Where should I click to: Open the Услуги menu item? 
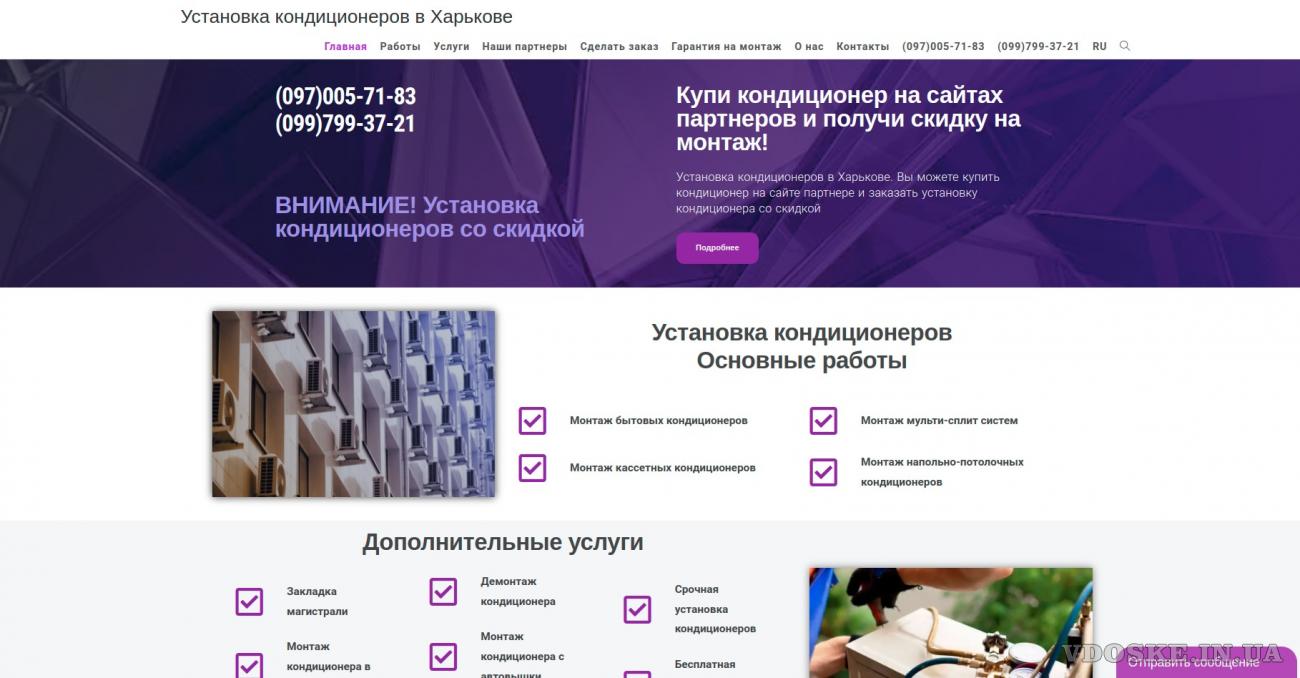[451, 46]
